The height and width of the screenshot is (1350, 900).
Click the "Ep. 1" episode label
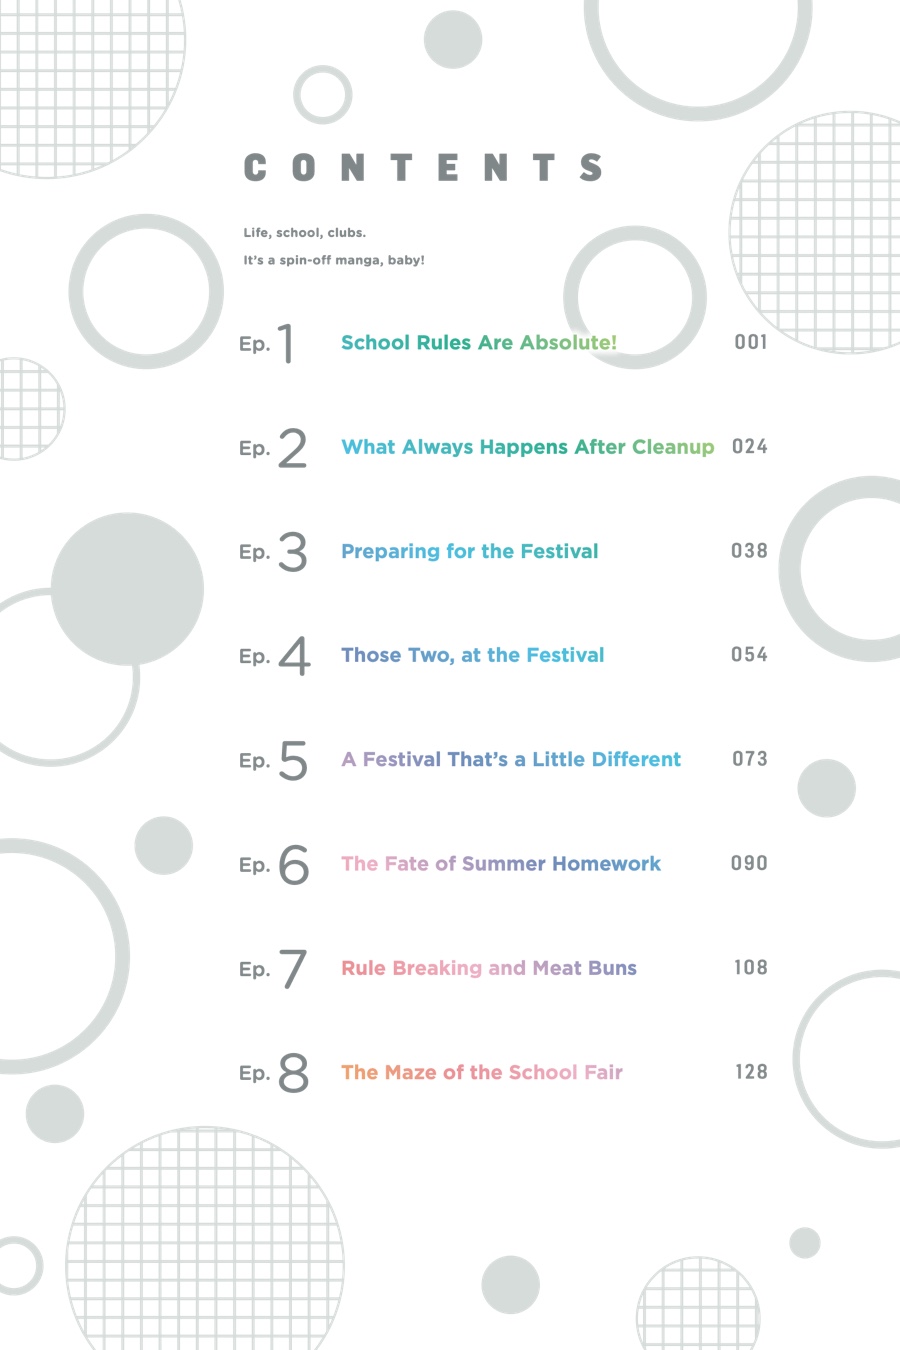pos(267,343)
